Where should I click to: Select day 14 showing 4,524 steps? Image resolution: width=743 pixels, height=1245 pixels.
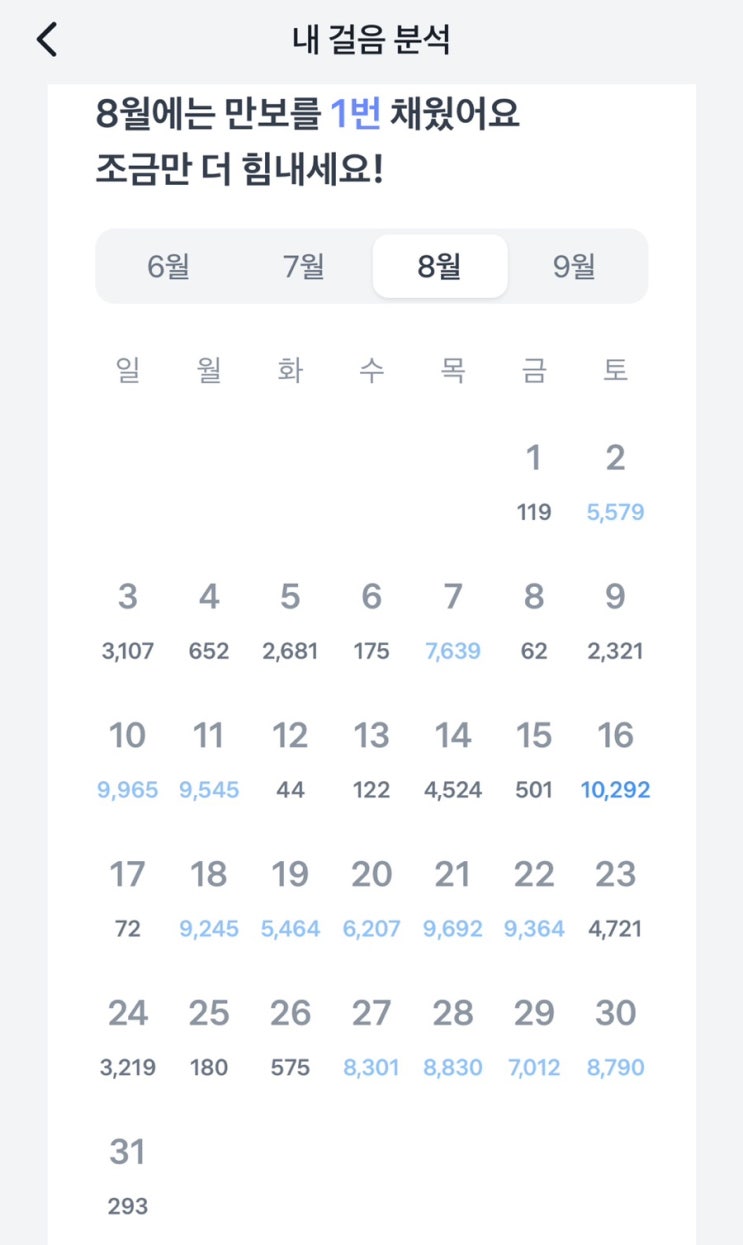click(x=453, y=761)
